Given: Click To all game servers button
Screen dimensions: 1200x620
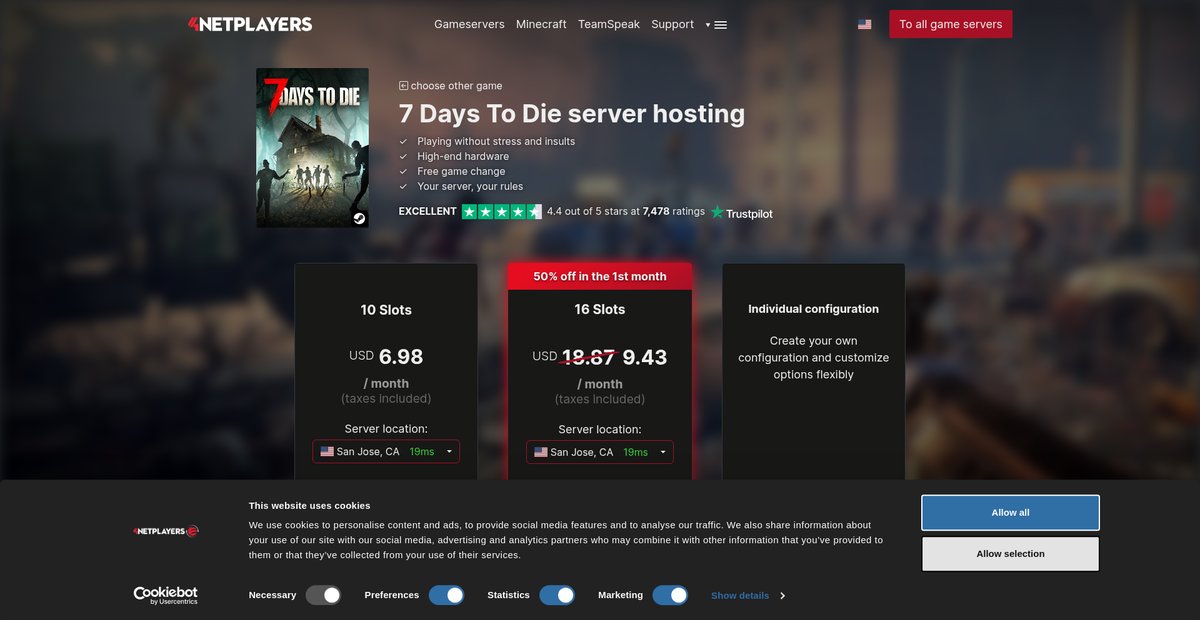Looking at the screenshot, I should 951,24.
